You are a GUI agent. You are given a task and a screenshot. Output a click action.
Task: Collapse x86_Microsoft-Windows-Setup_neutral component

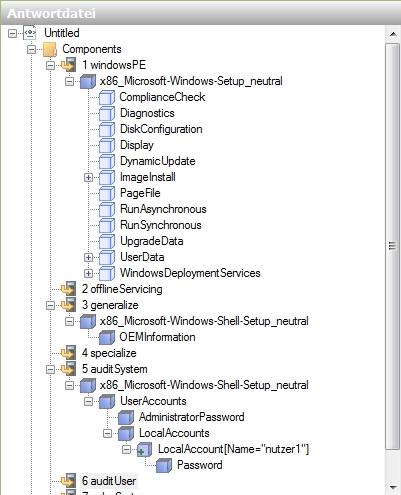click(x=69, y=81)
